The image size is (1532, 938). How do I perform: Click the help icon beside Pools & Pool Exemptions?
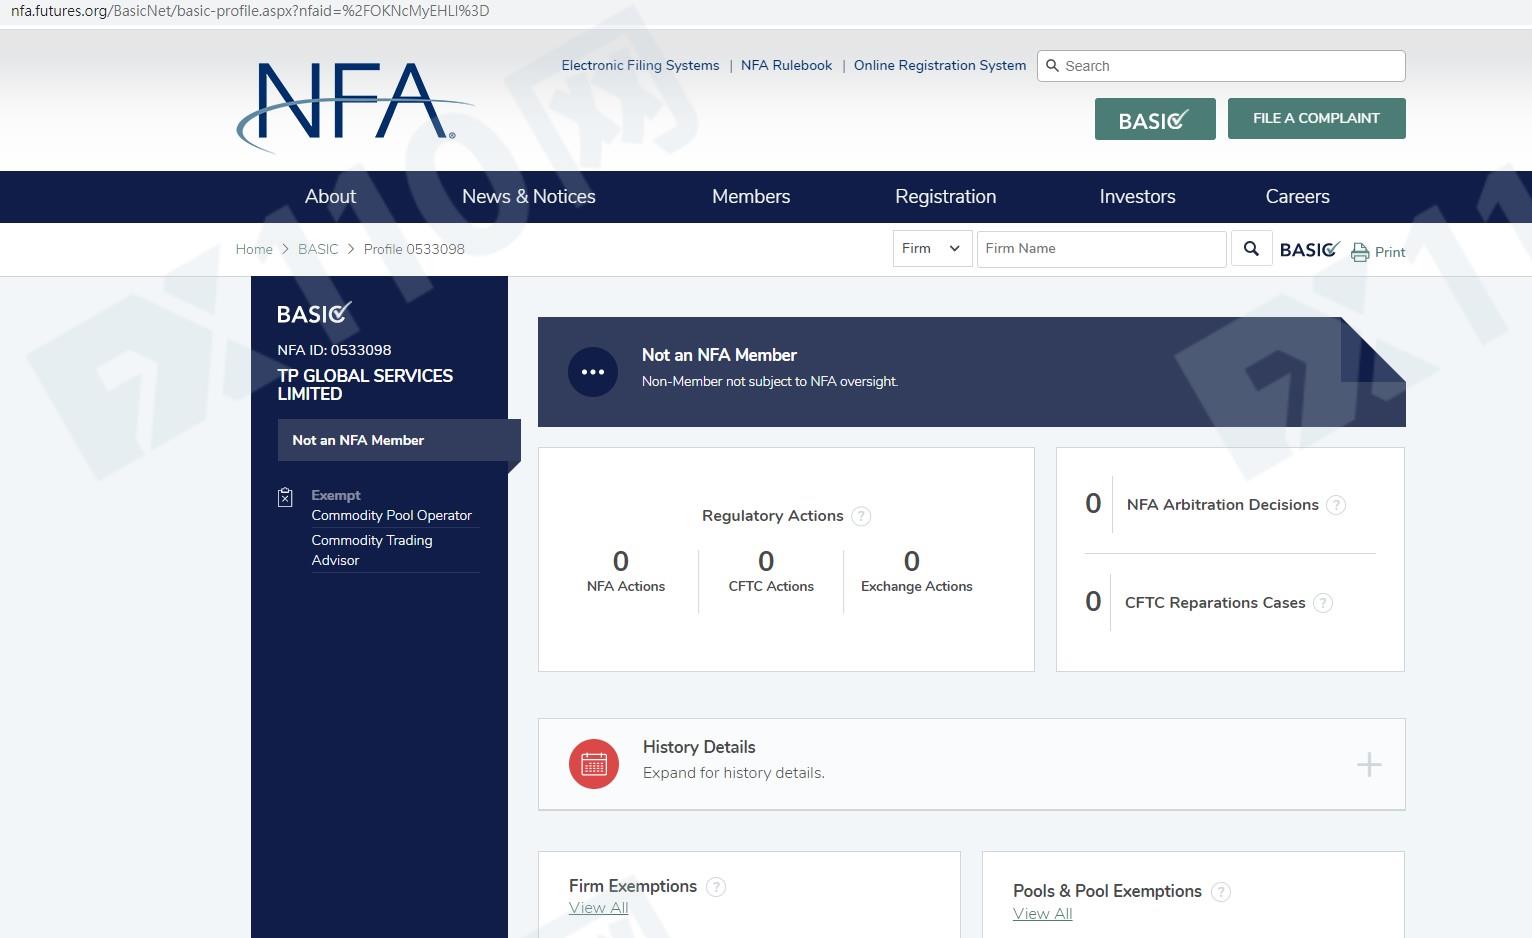(1221, 892)
